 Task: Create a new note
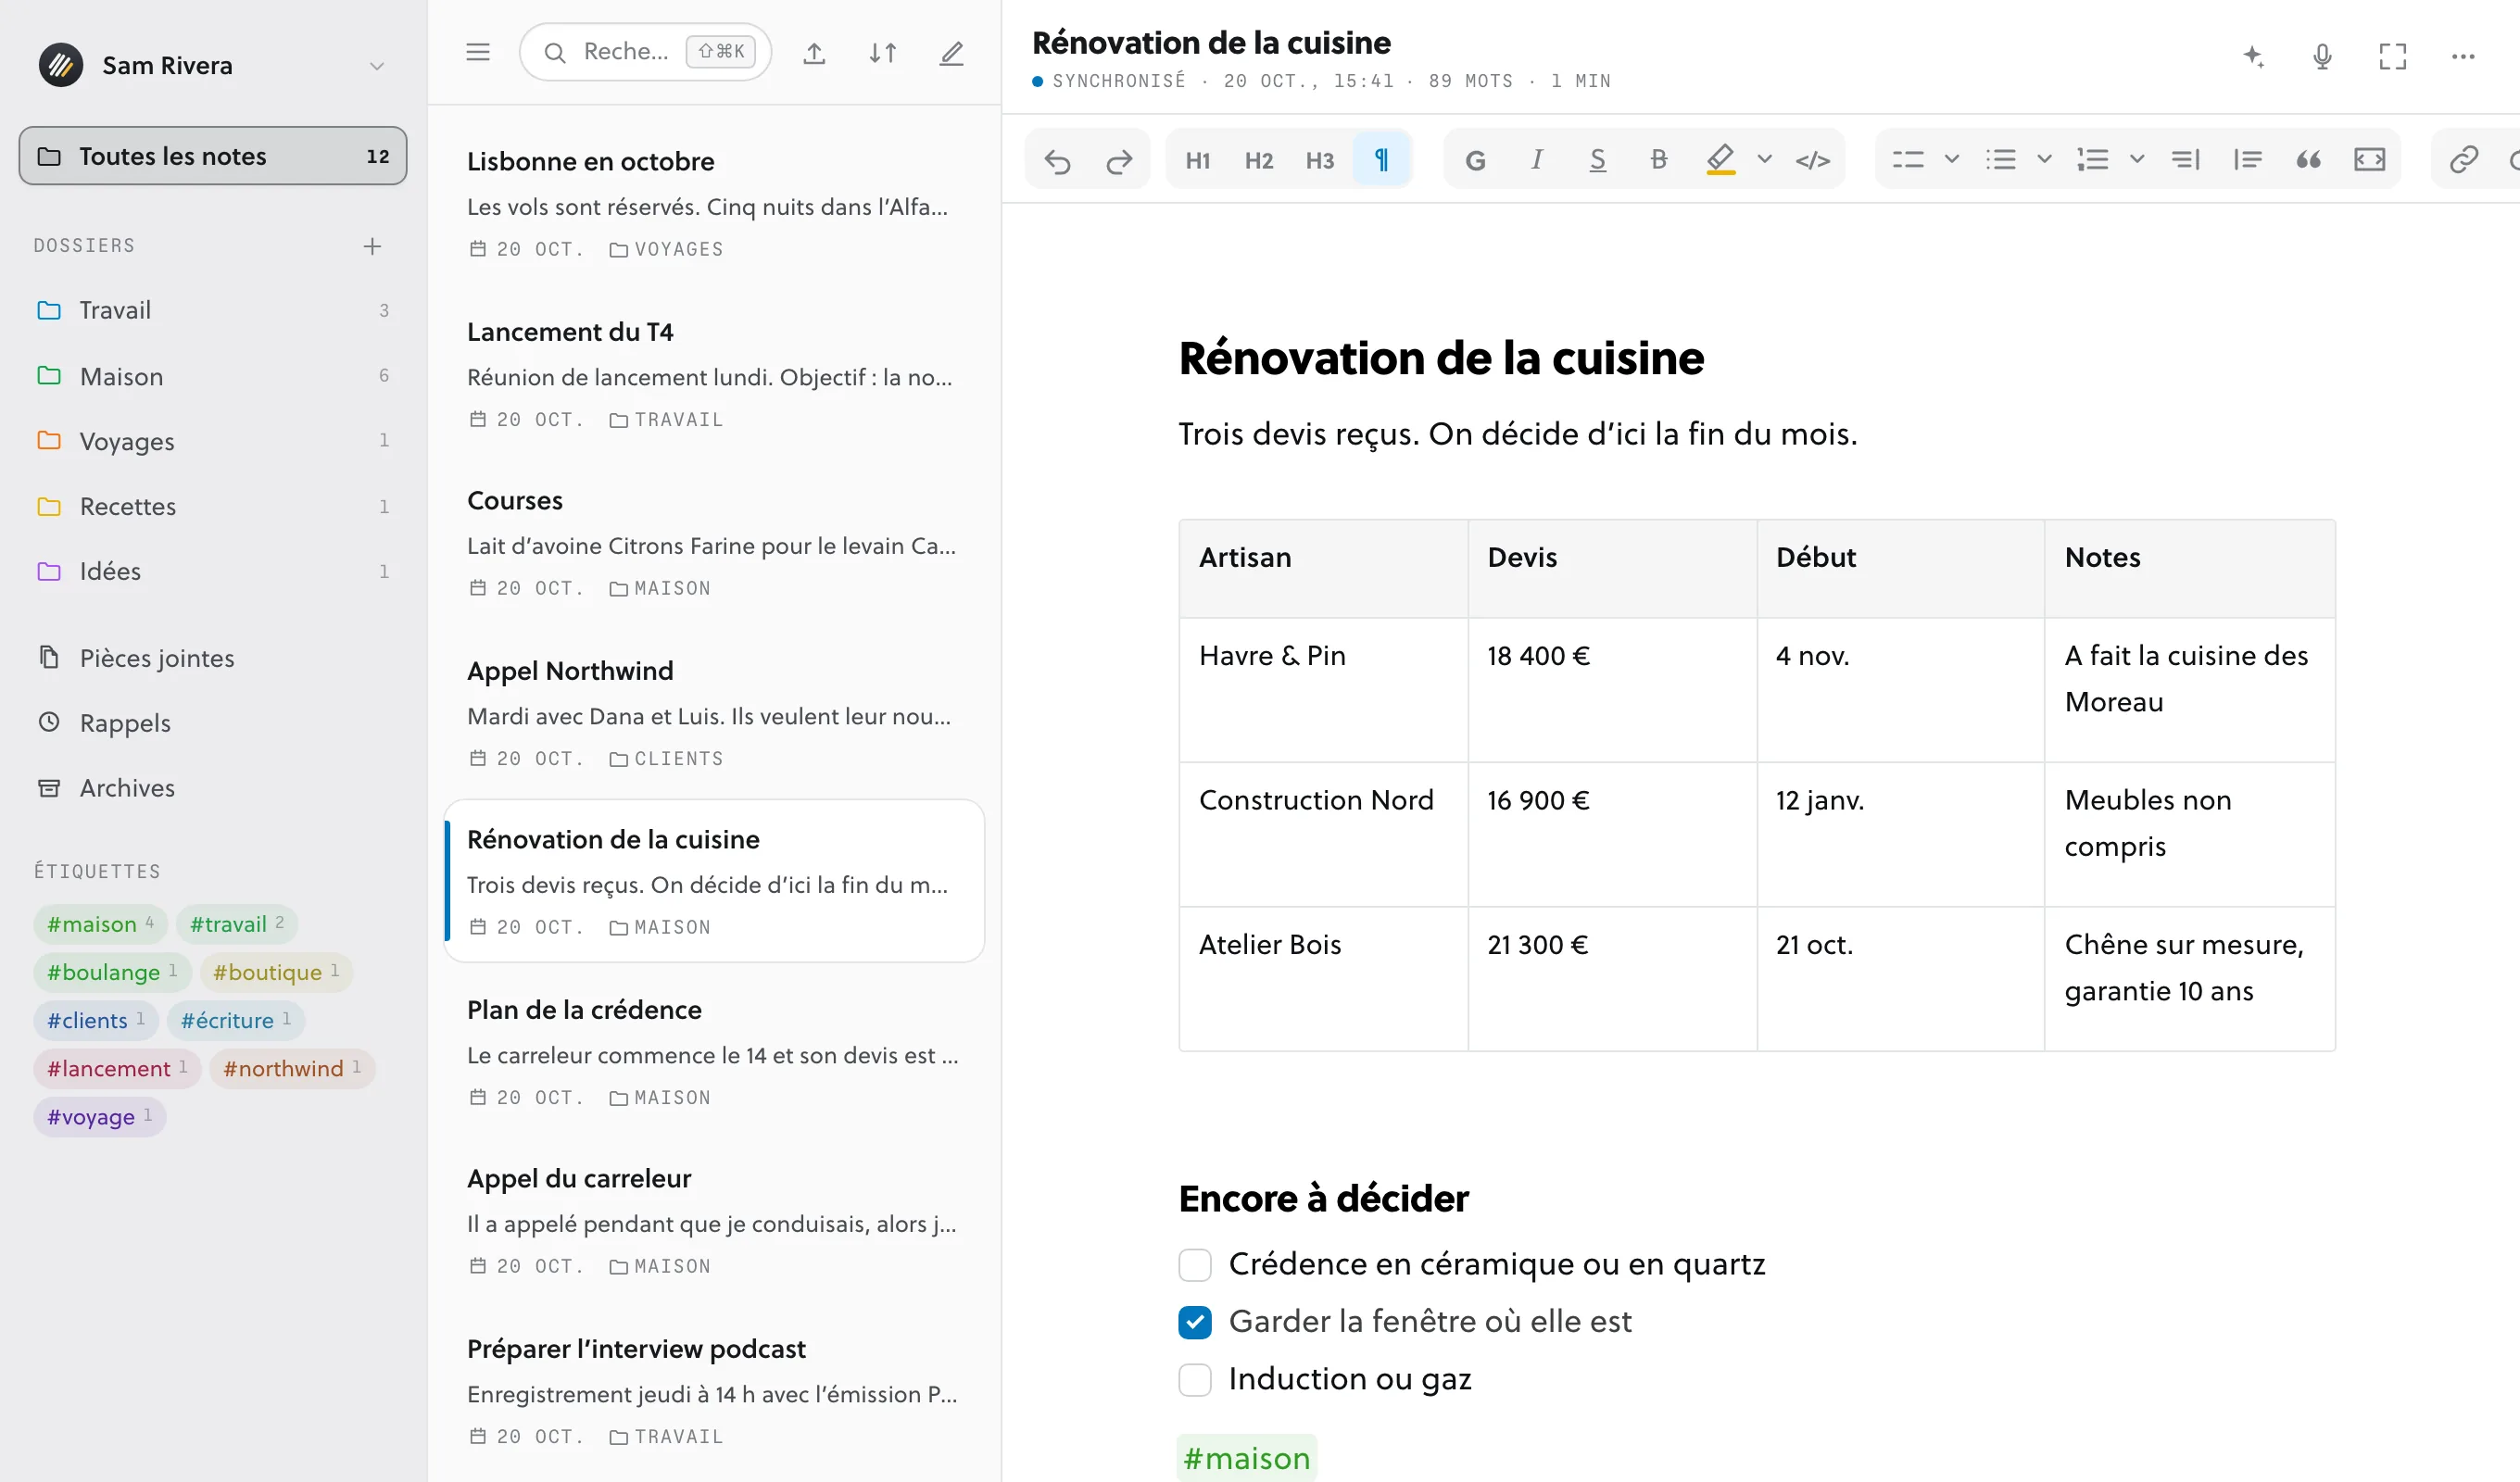[952, 53]
